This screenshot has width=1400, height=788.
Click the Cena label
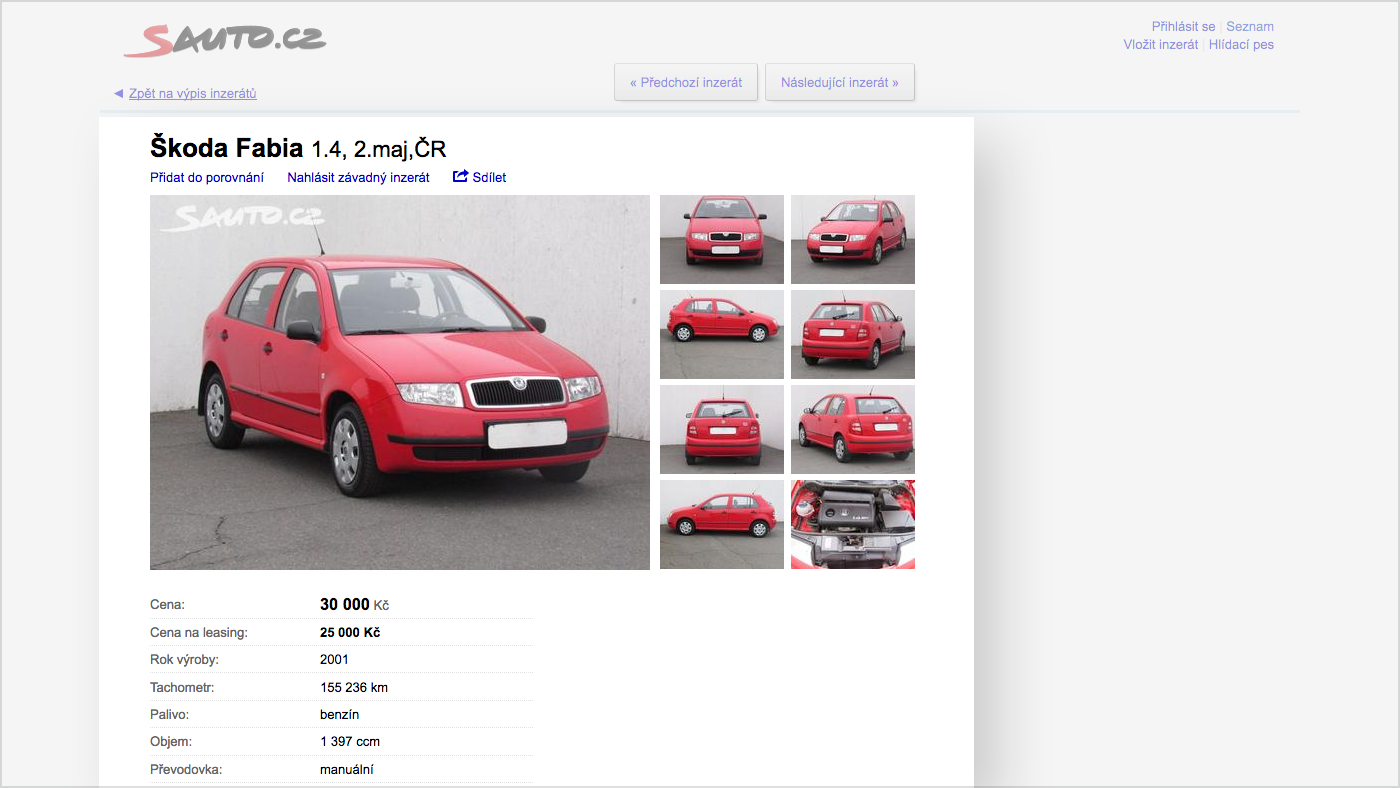tap(167, 604)
